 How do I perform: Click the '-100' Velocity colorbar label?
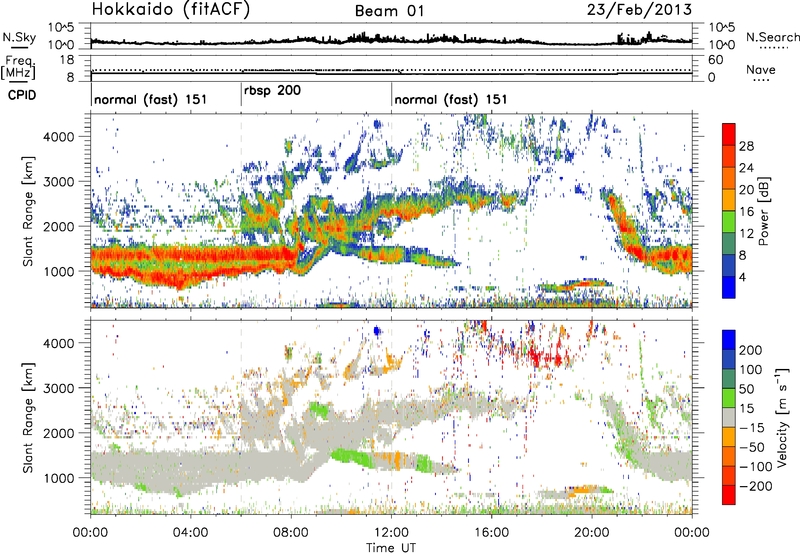[x=756, y=467]
